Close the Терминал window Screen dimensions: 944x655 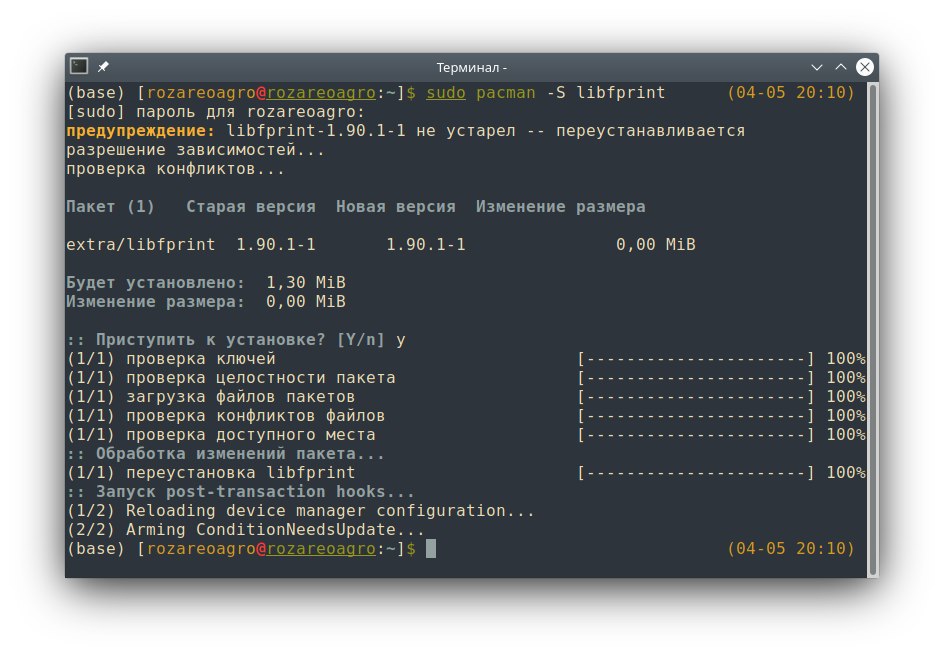865,67
